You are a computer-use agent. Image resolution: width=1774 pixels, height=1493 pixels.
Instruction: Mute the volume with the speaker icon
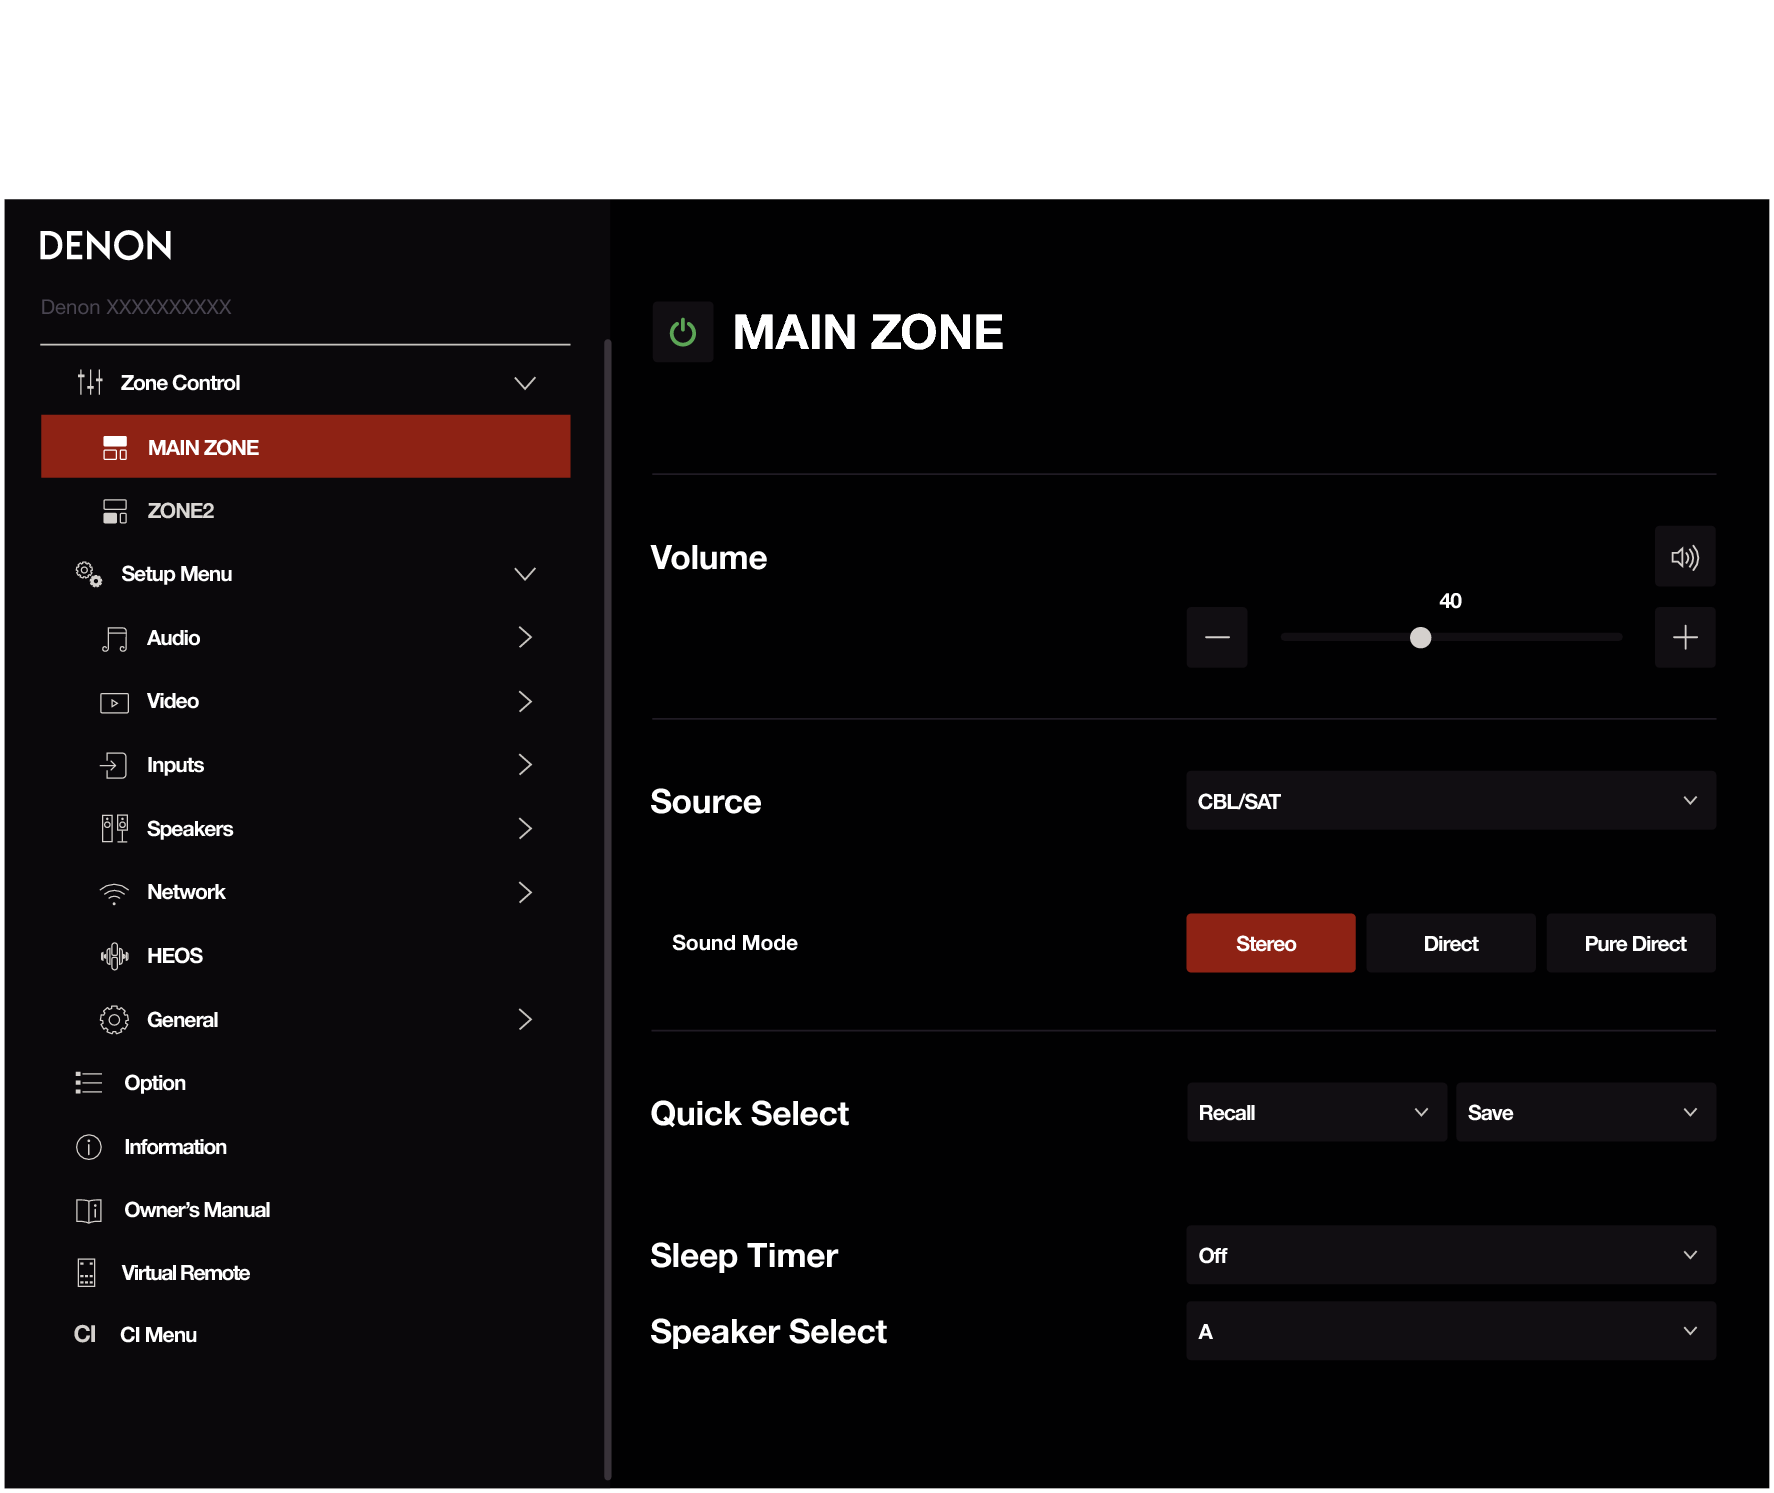[x=1685, y=557]
